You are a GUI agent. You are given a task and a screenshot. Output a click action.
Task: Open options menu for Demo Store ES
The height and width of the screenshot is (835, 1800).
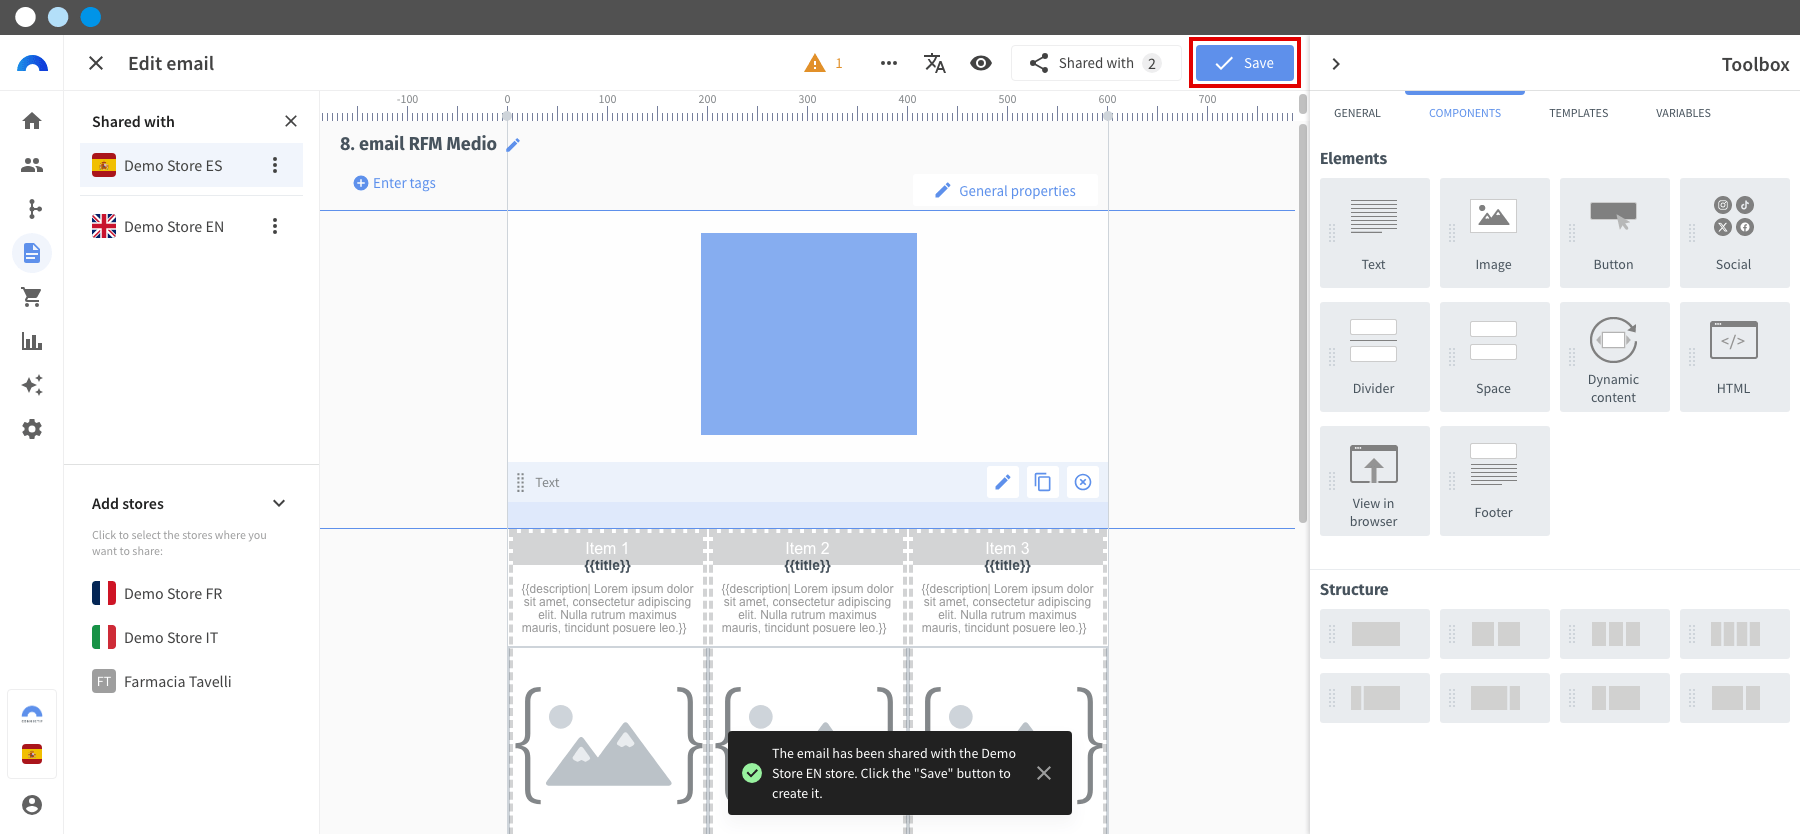(275, 165)
